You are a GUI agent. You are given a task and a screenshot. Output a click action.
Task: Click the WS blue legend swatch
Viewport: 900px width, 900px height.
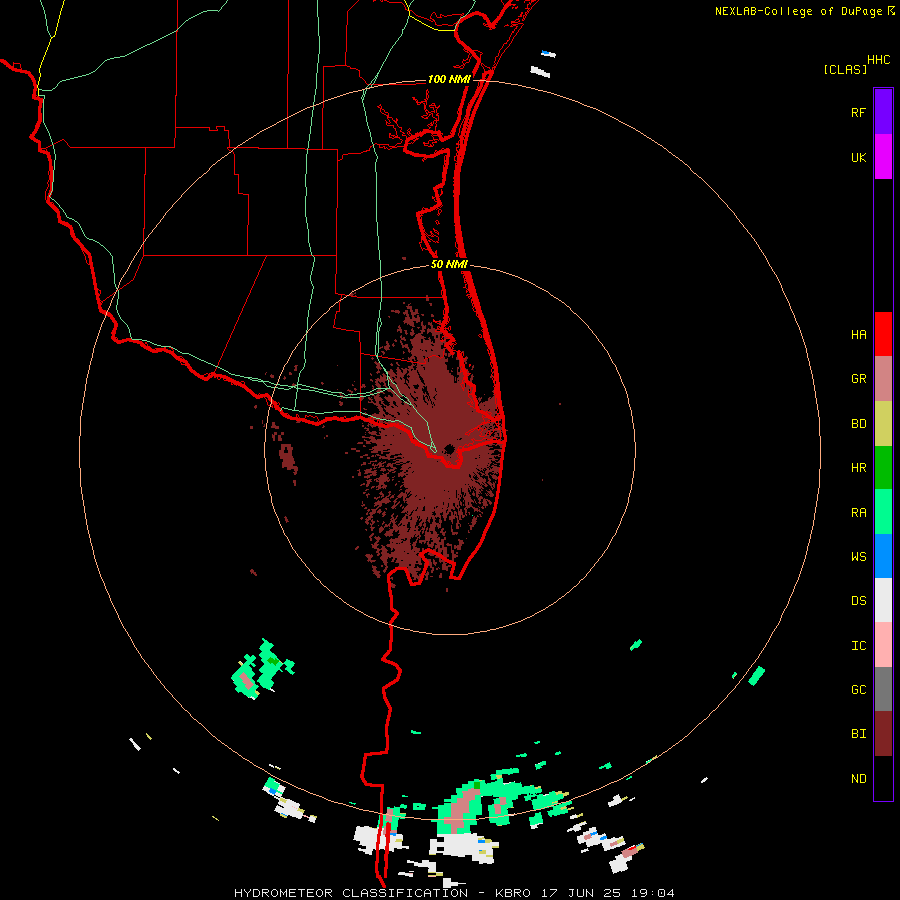[883, 556]
